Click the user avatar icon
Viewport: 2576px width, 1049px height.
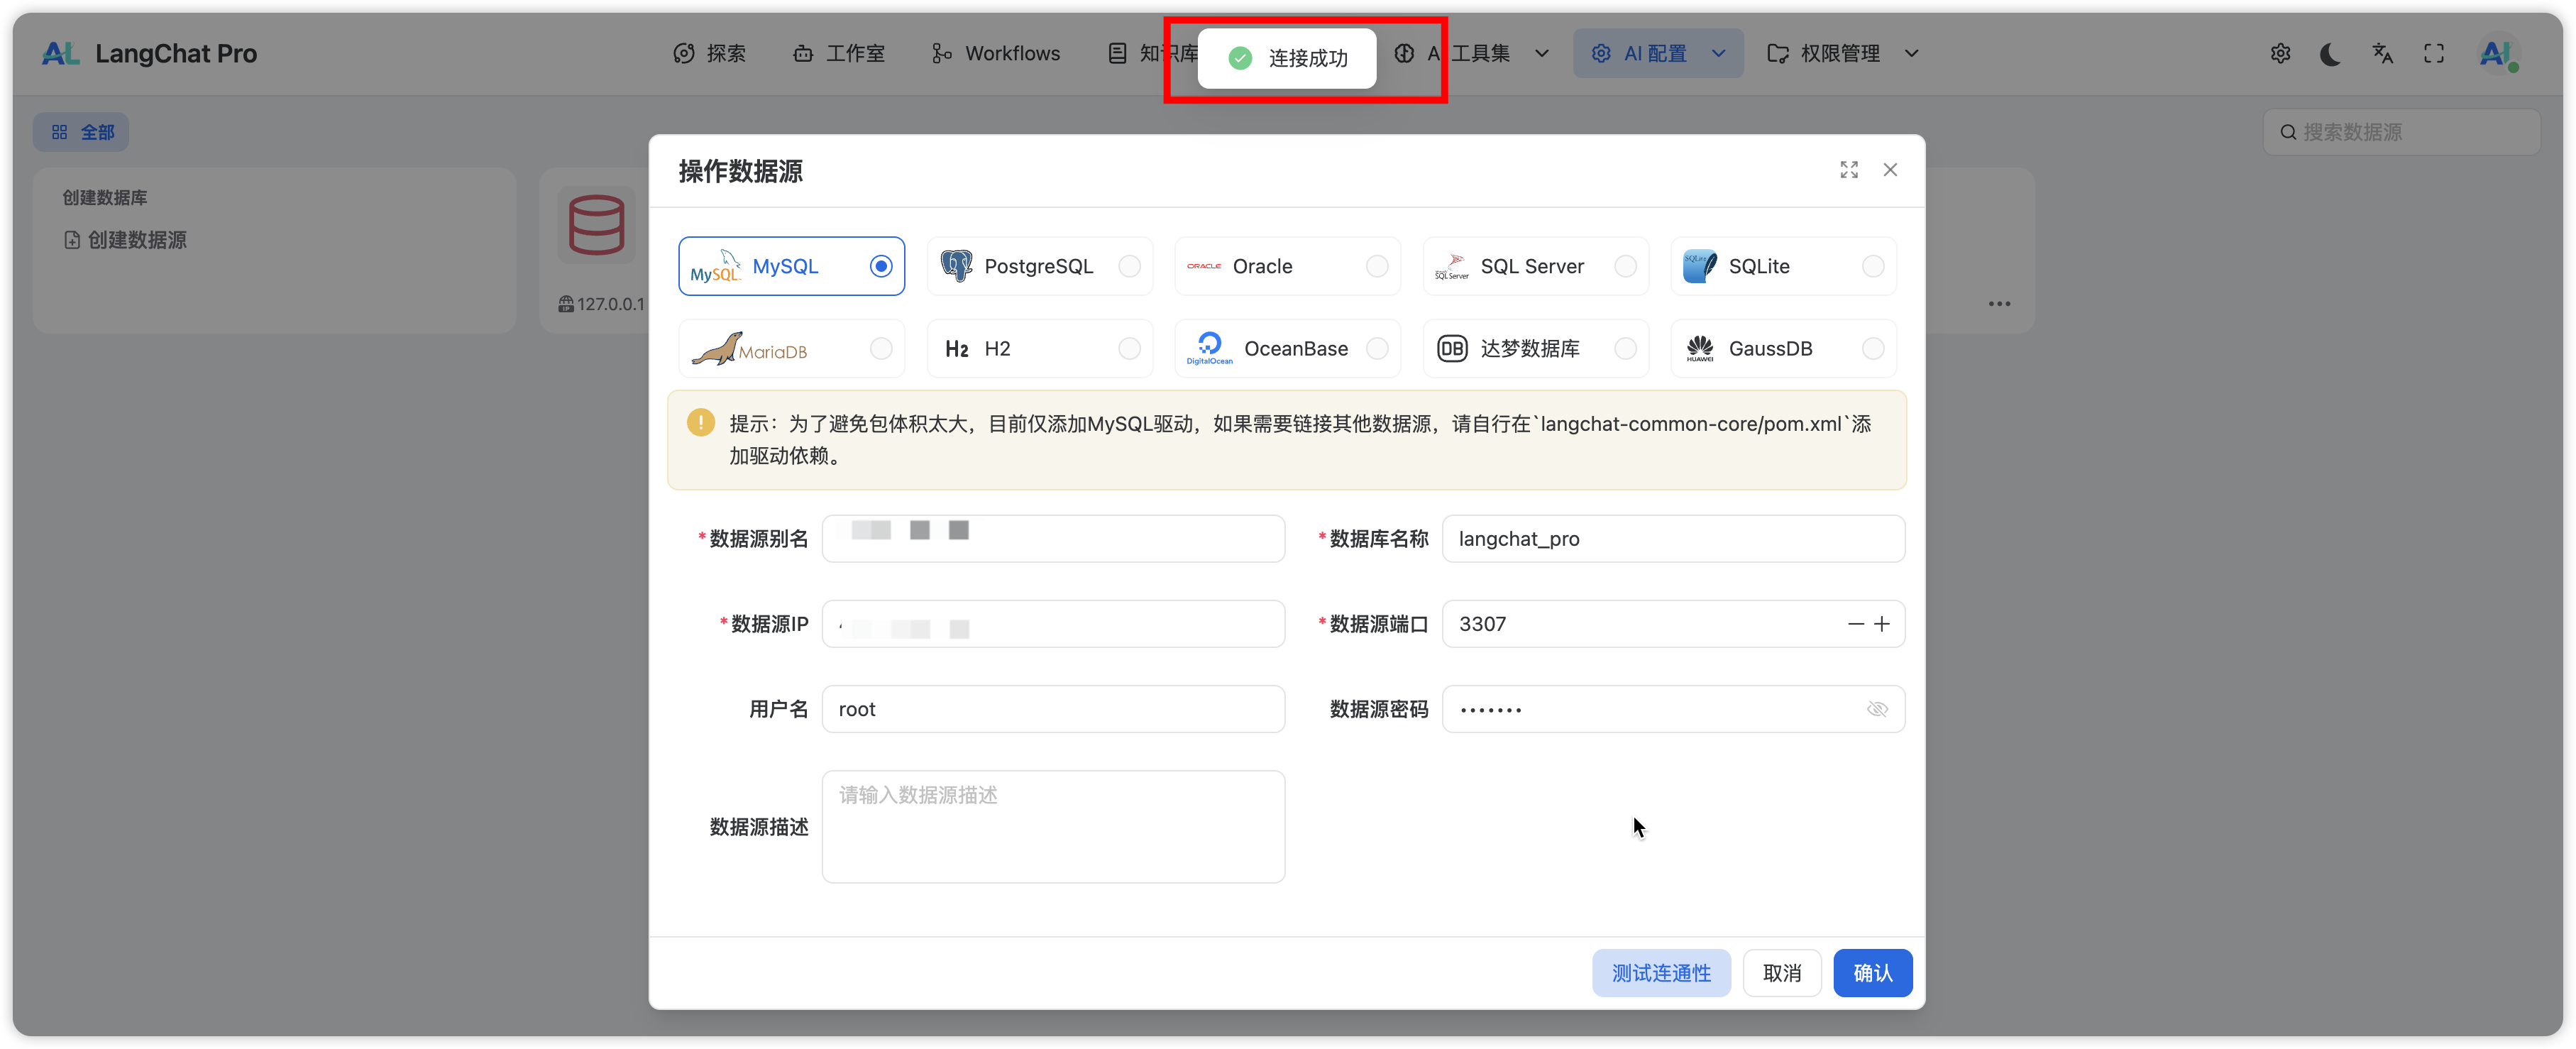(2497, 54)
